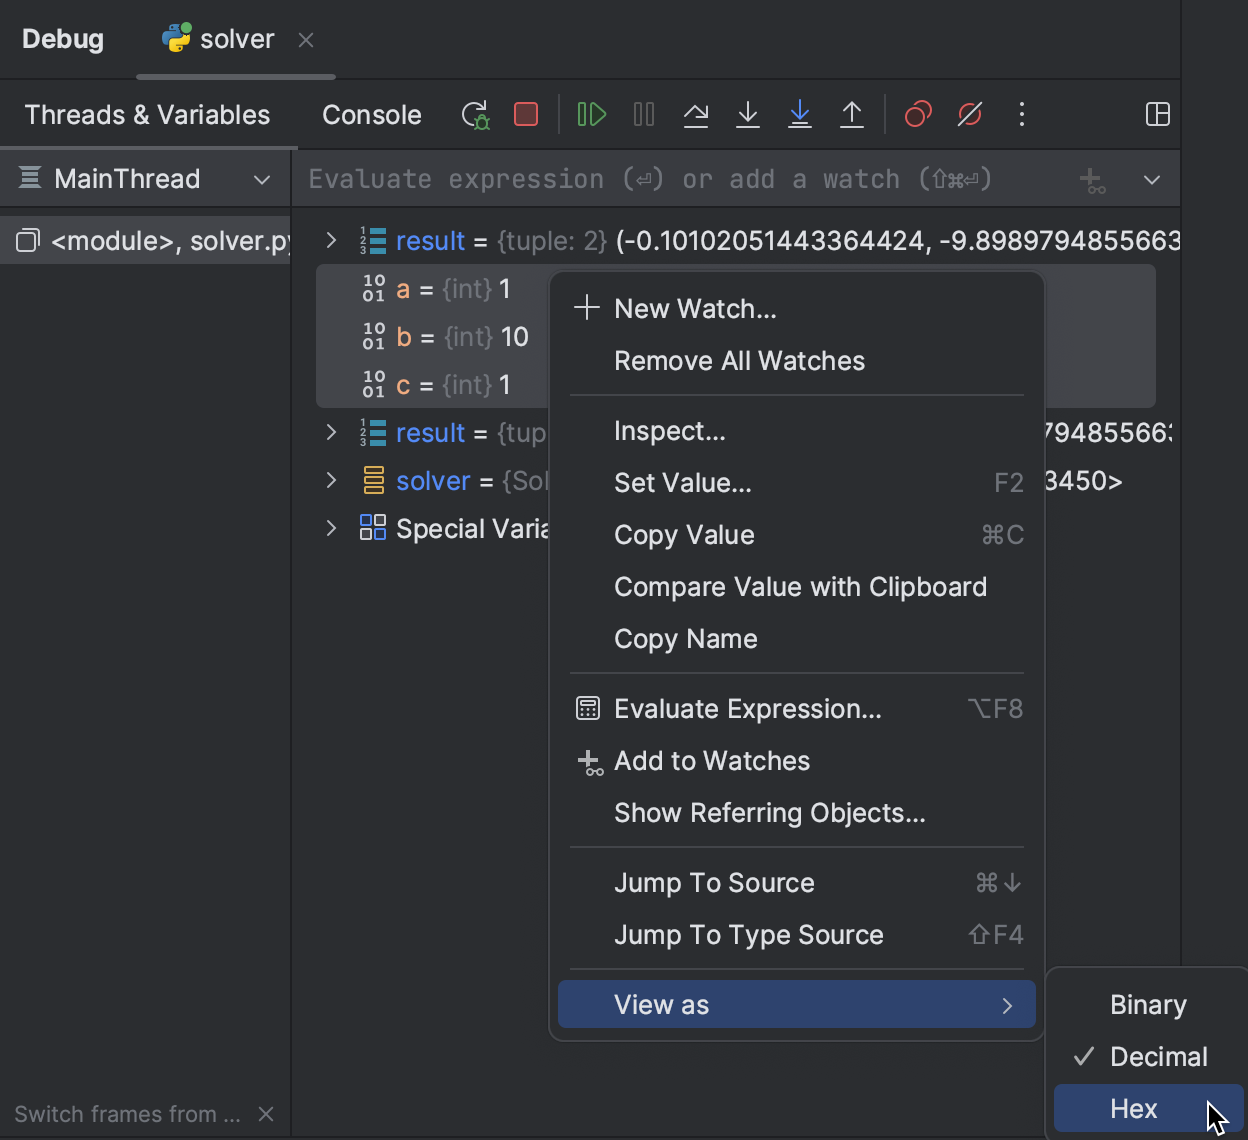This screenshot has height=1140, width=1248.
Task: Open View Breakpoints dialog
Action: coord(918,114)
